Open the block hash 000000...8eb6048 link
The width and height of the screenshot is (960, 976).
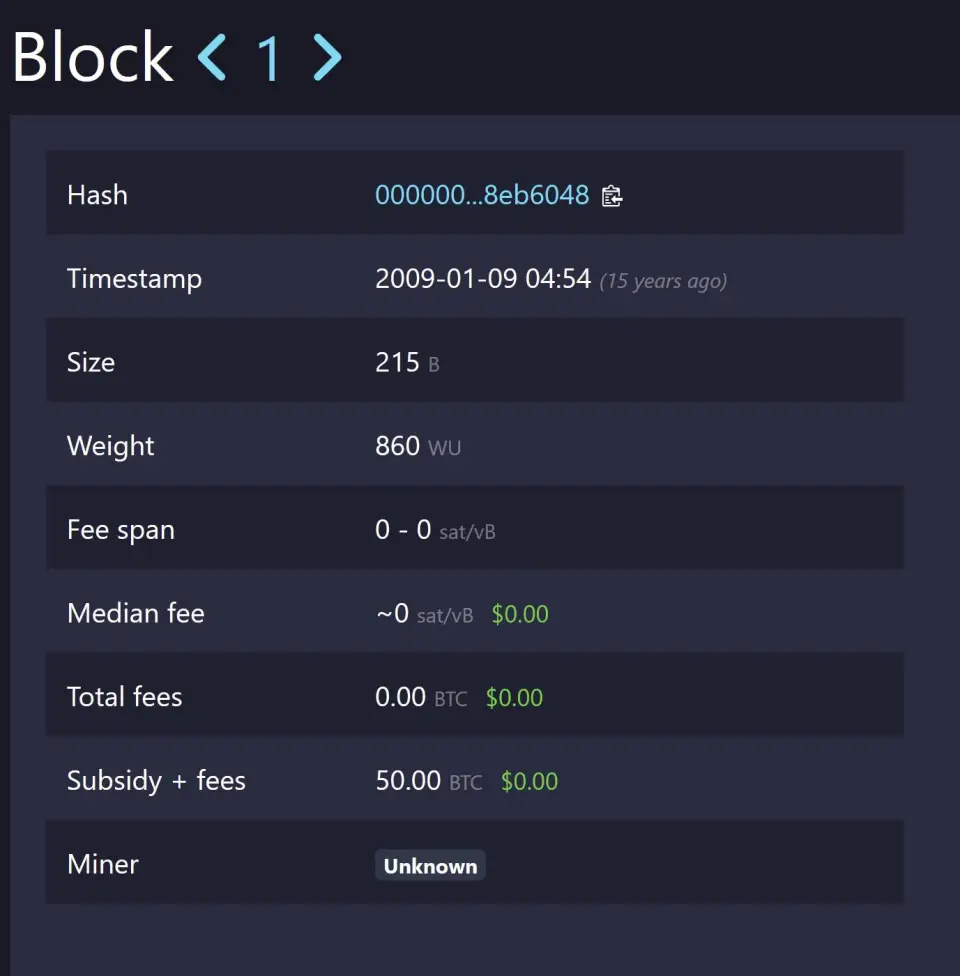click(x=482, y=195)
